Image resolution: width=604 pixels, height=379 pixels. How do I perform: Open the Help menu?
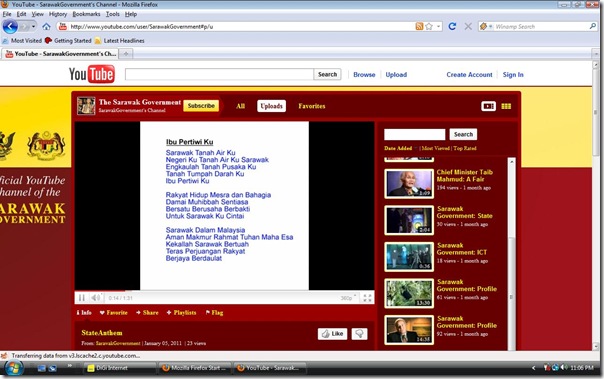(x=131, y=14)
